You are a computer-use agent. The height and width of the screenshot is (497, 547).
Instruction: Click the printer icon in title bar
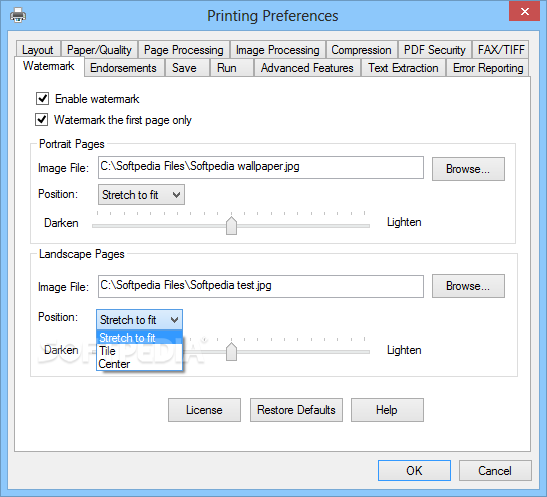[x=18, y=15]
